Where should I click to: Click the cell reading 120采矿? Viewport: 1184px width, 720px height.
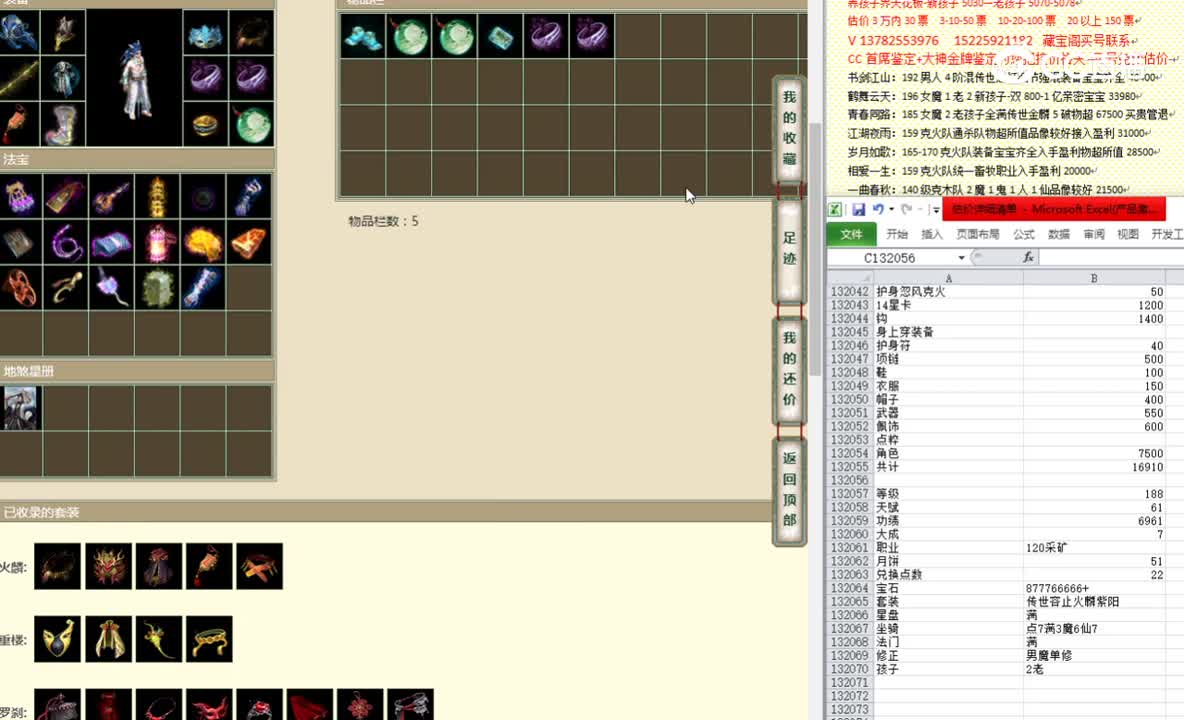pyautogui.click(x=1094, y=548)
